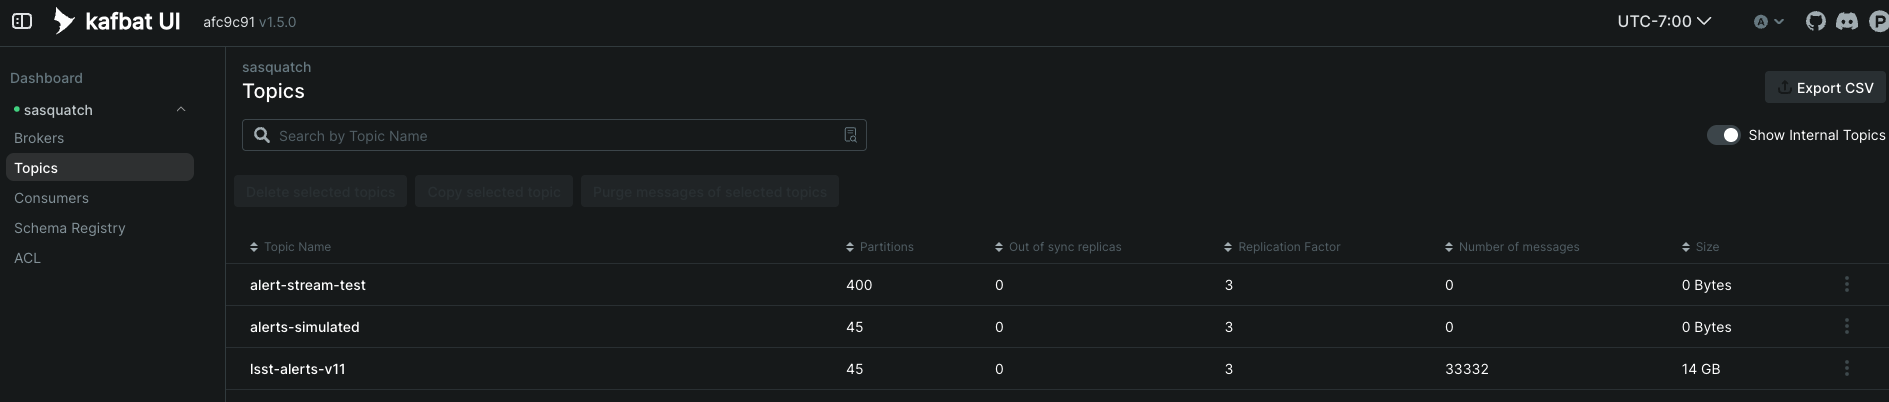Click the saved filters icon in search box
1889x402 pixels.
pyautogui.click(x=850, y=135)
